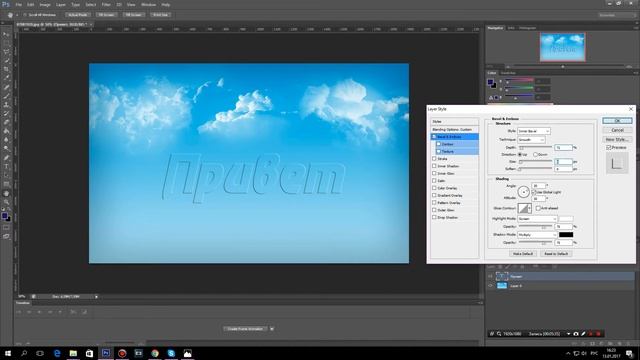This screenshot has height=360, width=640.
Task: Click Reset to Default button
Action: pos(556,253)
